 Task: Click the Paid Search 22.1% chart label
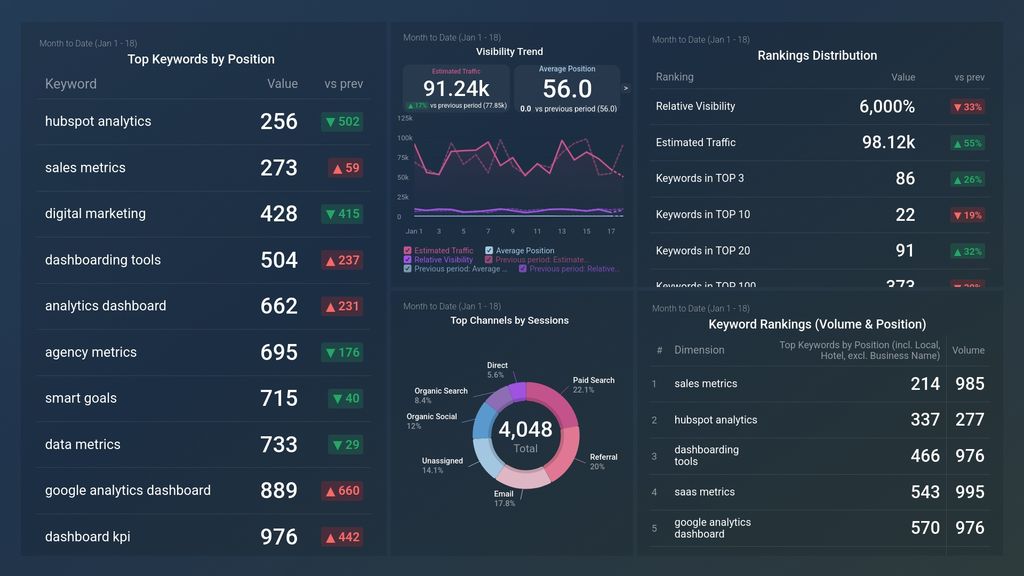coord(593,385)
